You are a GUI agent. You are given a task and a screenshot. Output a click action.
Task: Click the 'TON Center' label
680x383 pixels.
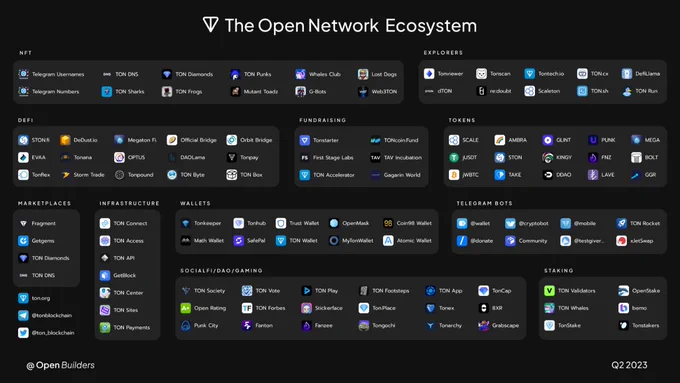click(128, 293)
